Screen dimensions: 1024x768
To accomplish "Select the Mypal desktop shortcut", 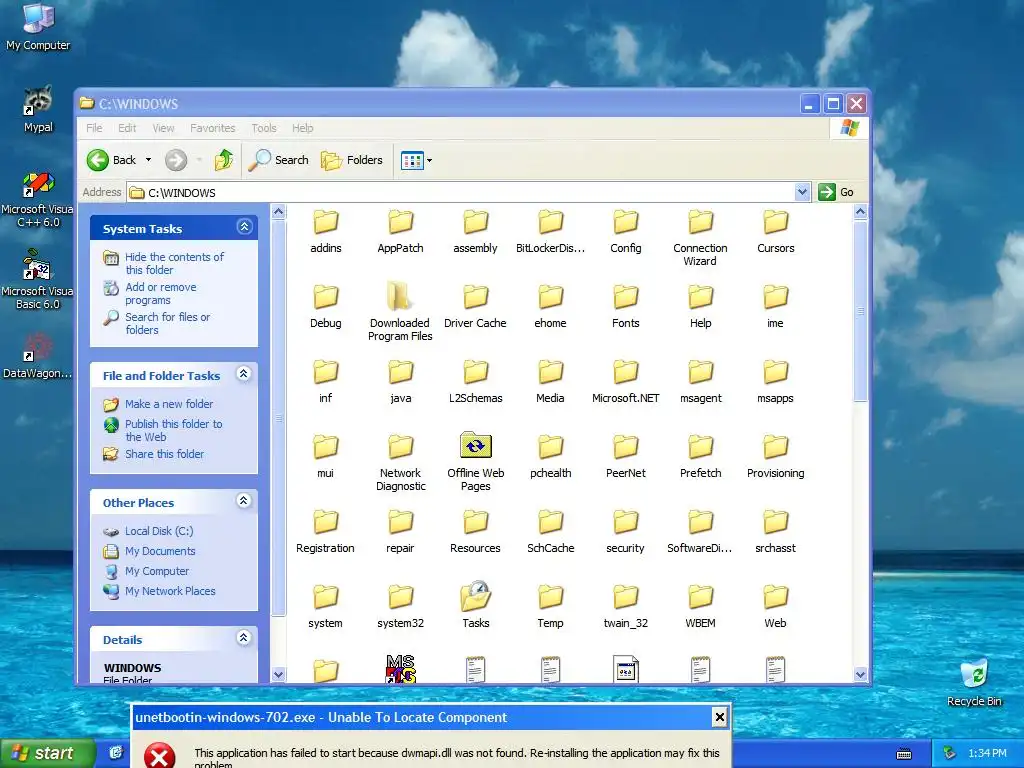I will click(x=38, y=109).
